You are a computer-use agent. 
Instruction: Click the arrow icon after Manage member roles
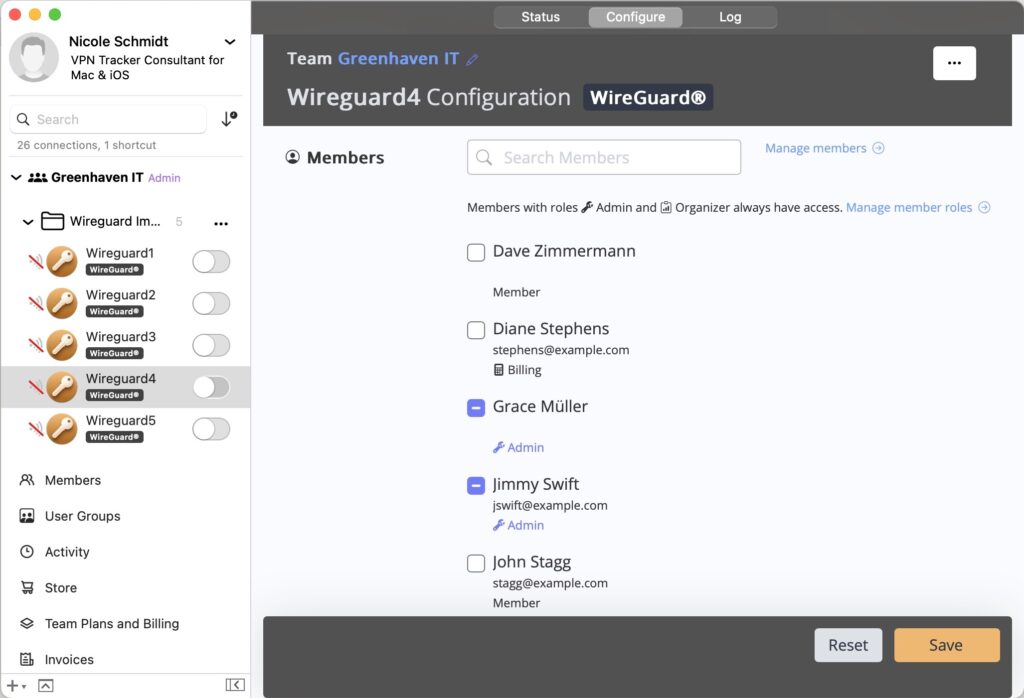pos(984,208)
